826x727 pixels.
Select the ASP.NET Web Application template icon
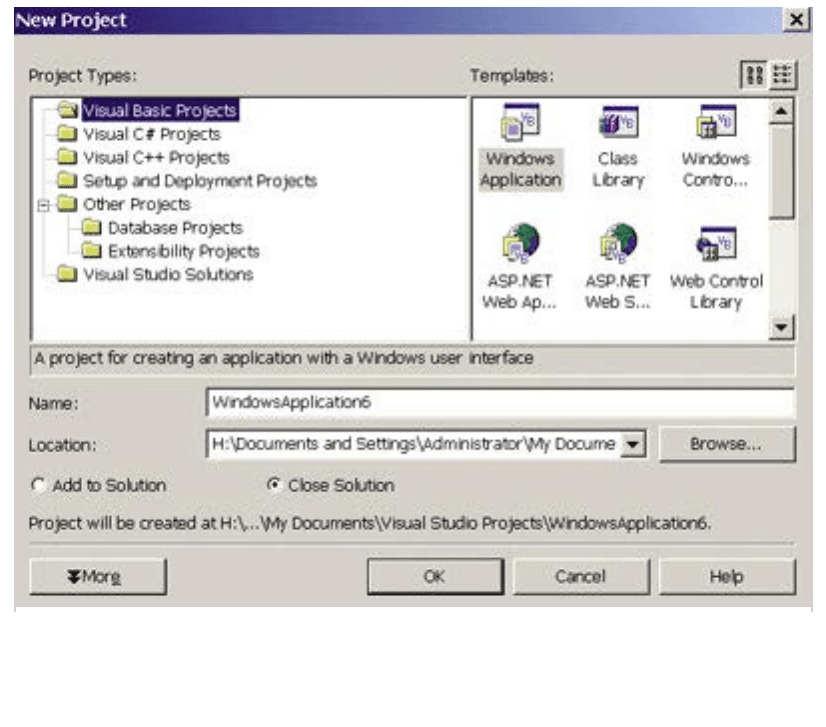click(520, 243)
